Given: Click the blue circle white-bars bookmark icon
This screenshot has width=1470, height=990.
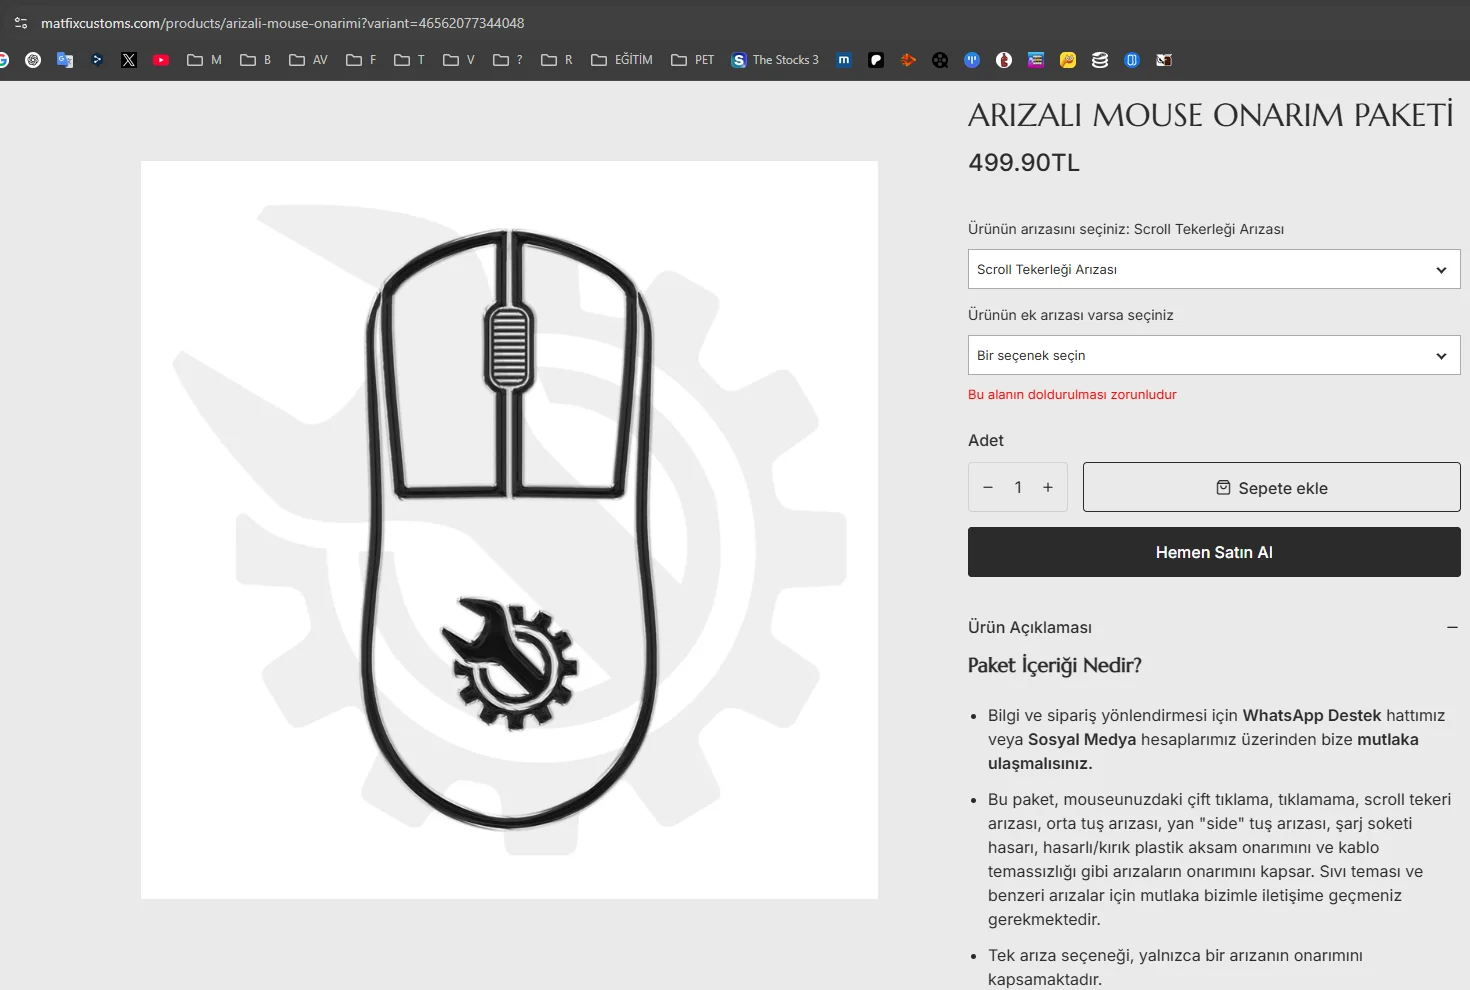Looking at the screenshot, I should (972, 60).
